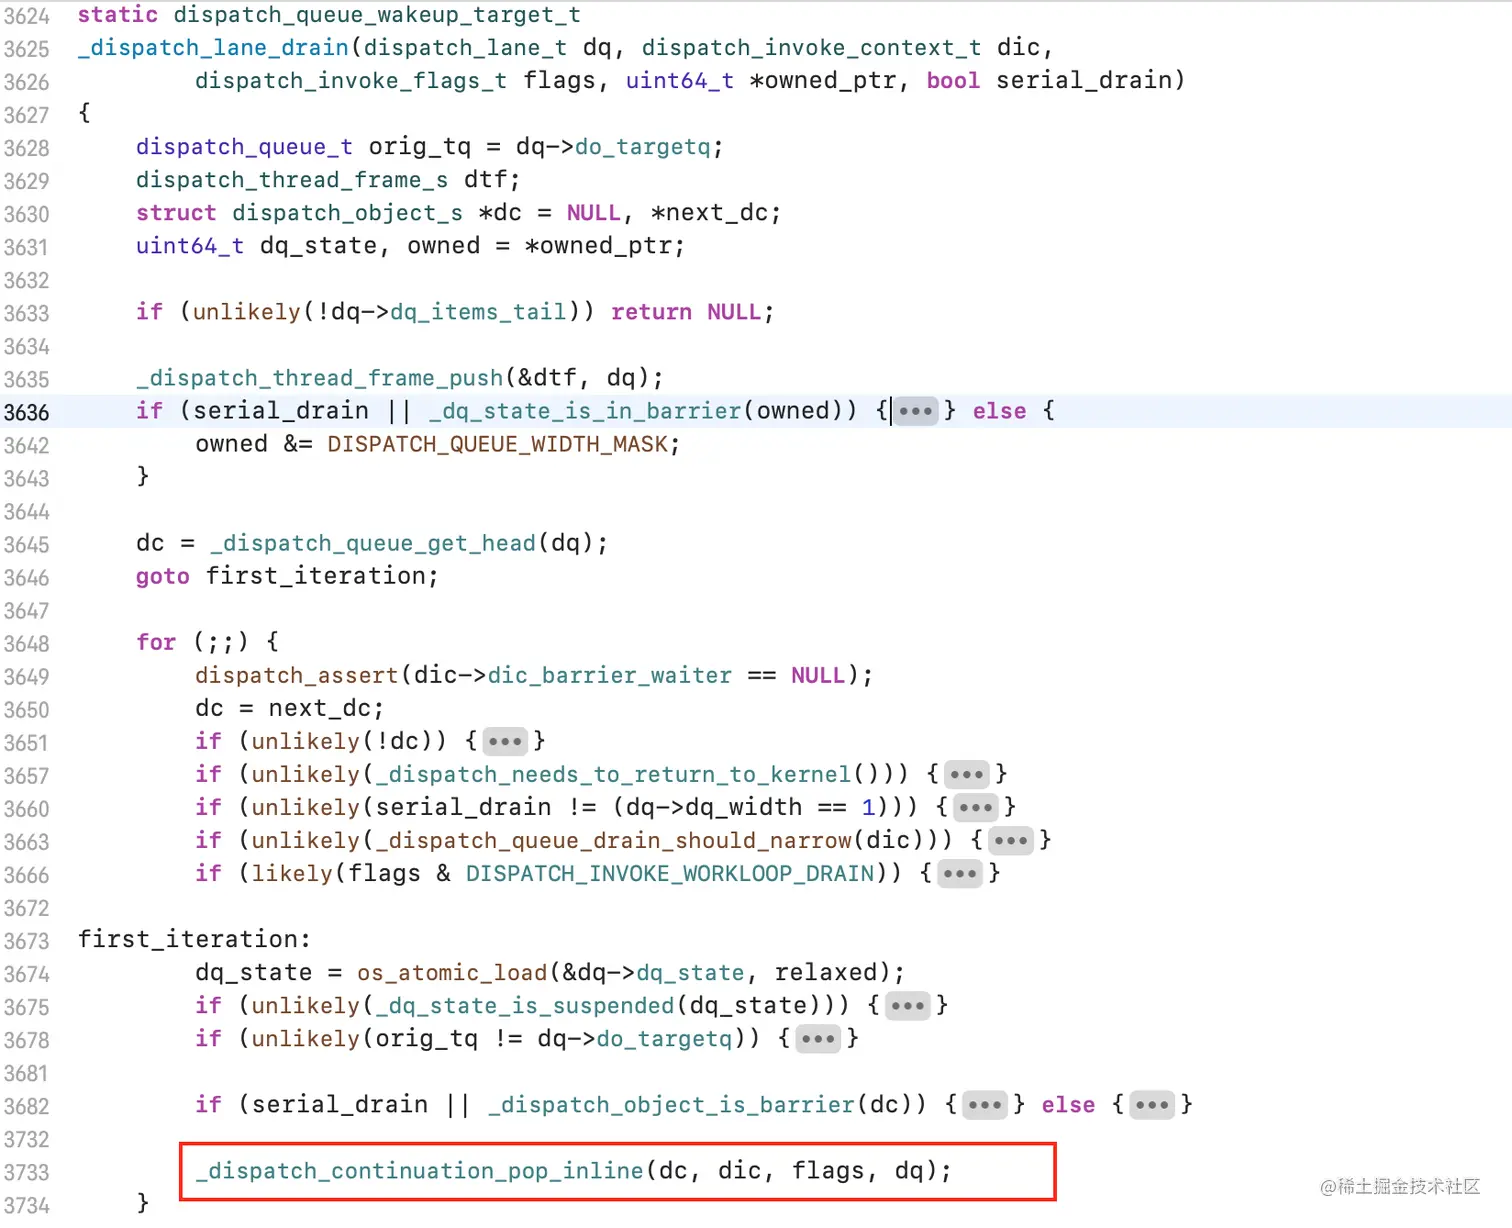The image size is (1512, 1228).
Task: Expand fold after _dispatch_queue_drain_should_narrow check
Action: click(x=1011, y=840)
